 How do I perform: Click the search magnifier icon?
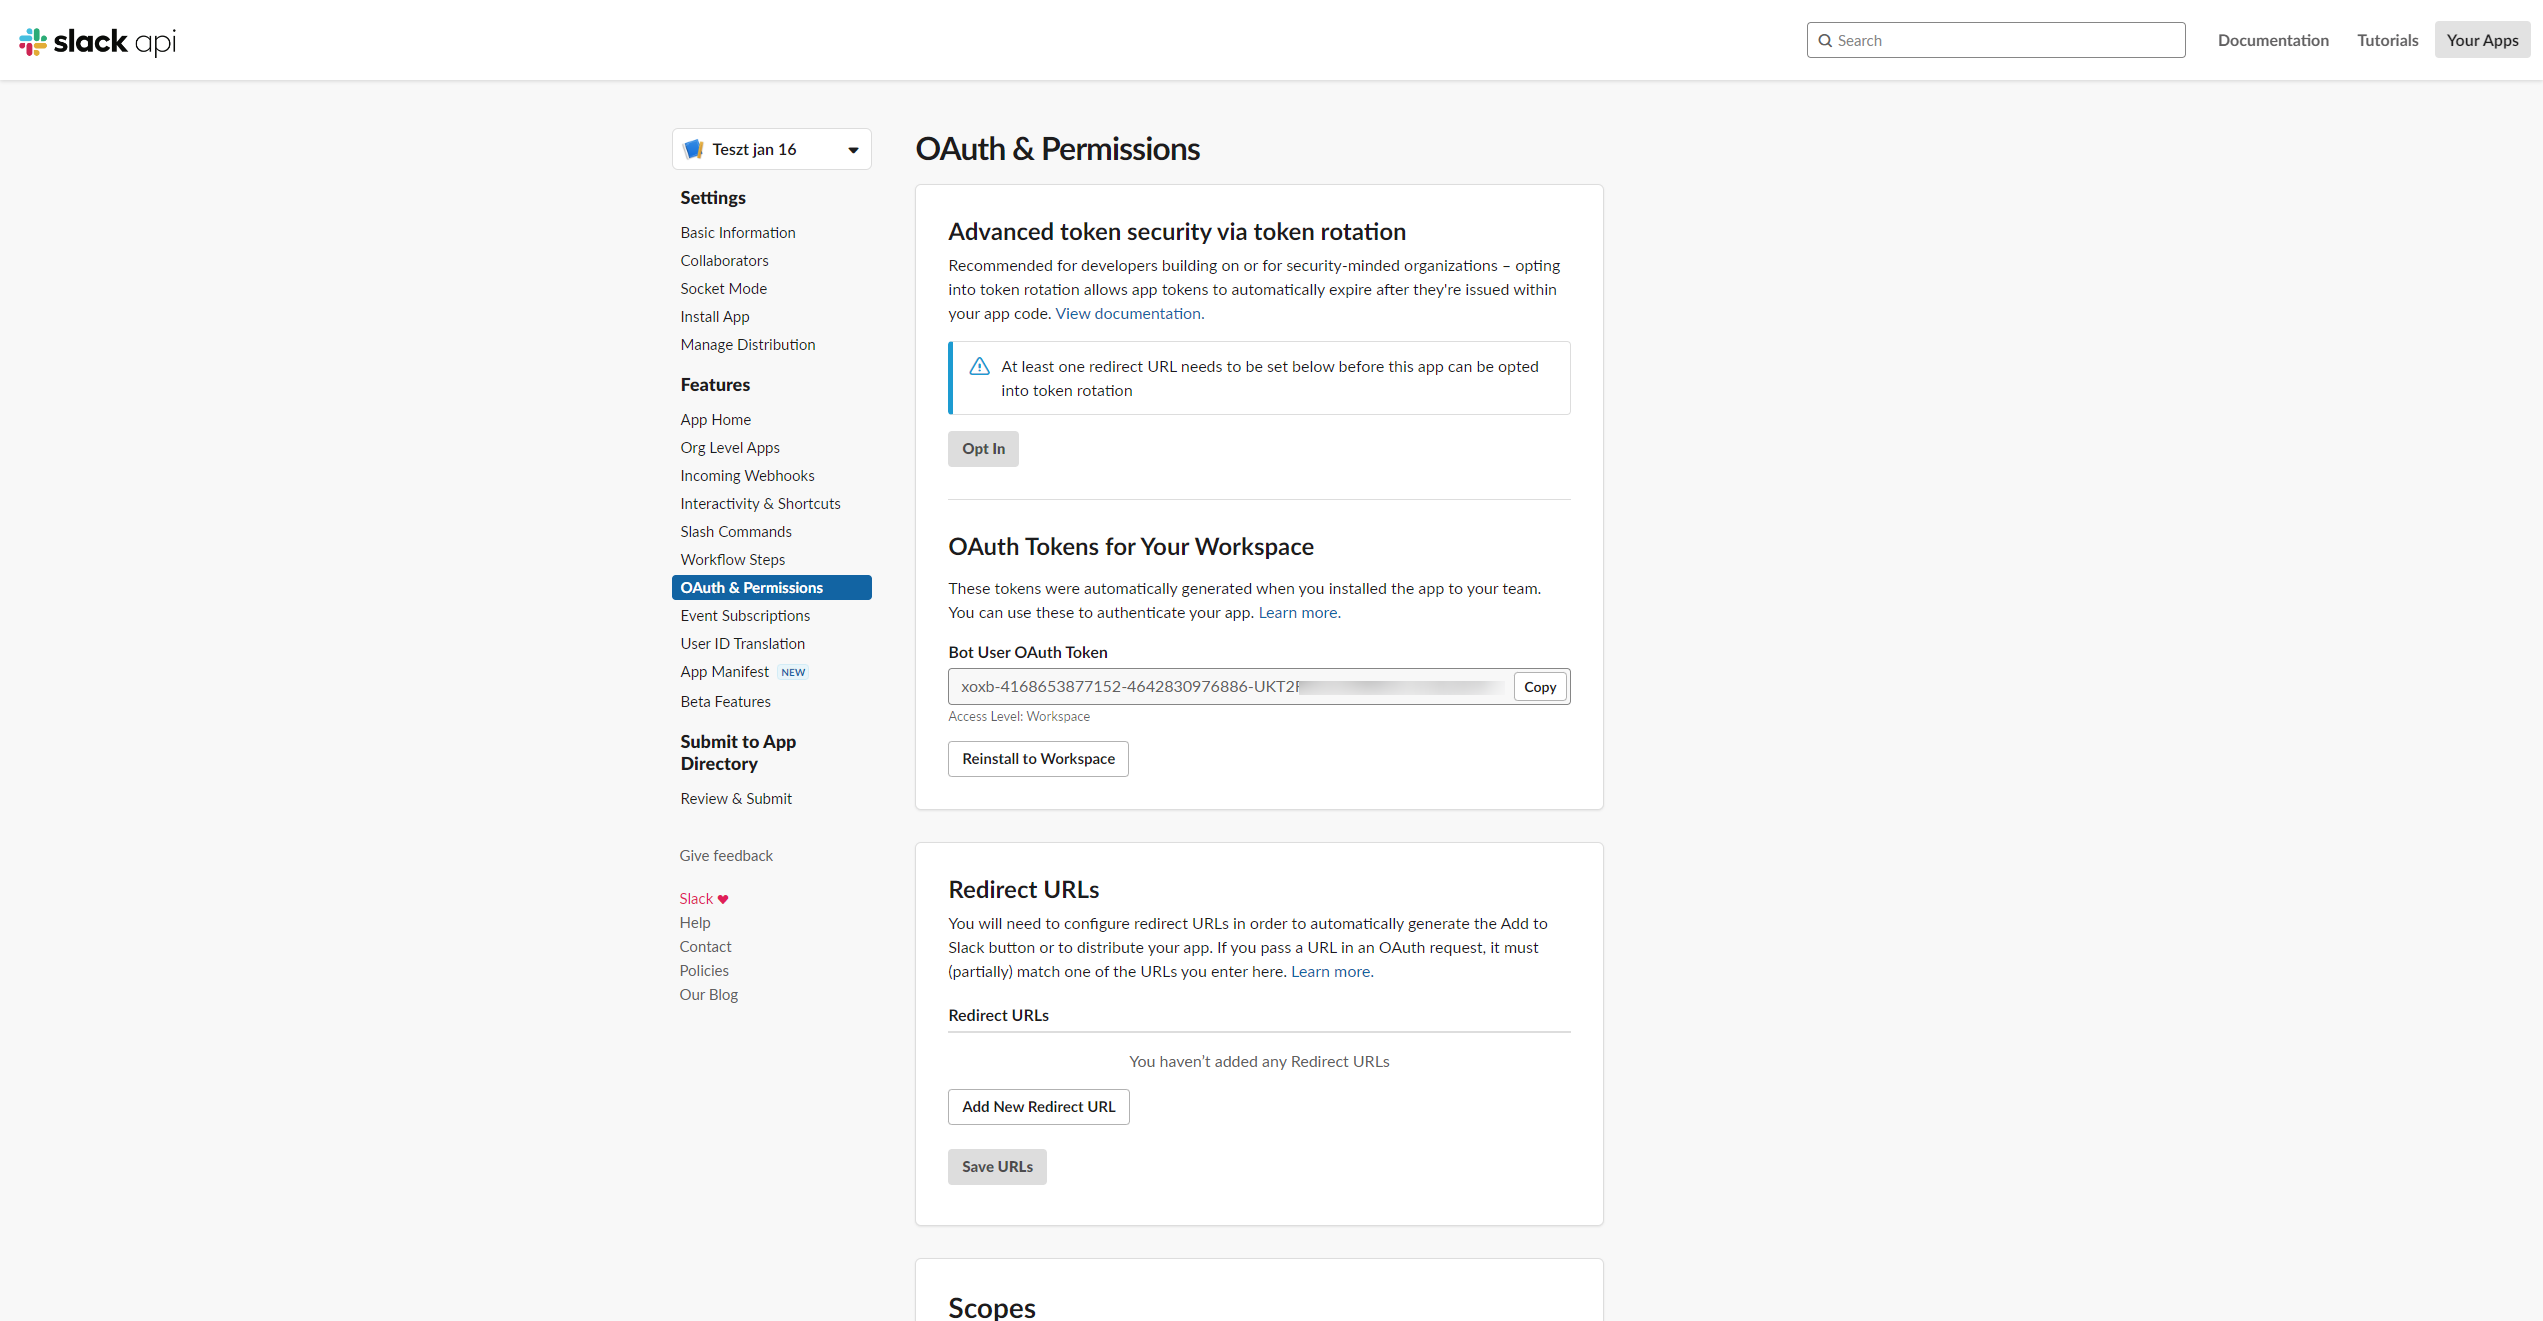1825,41
